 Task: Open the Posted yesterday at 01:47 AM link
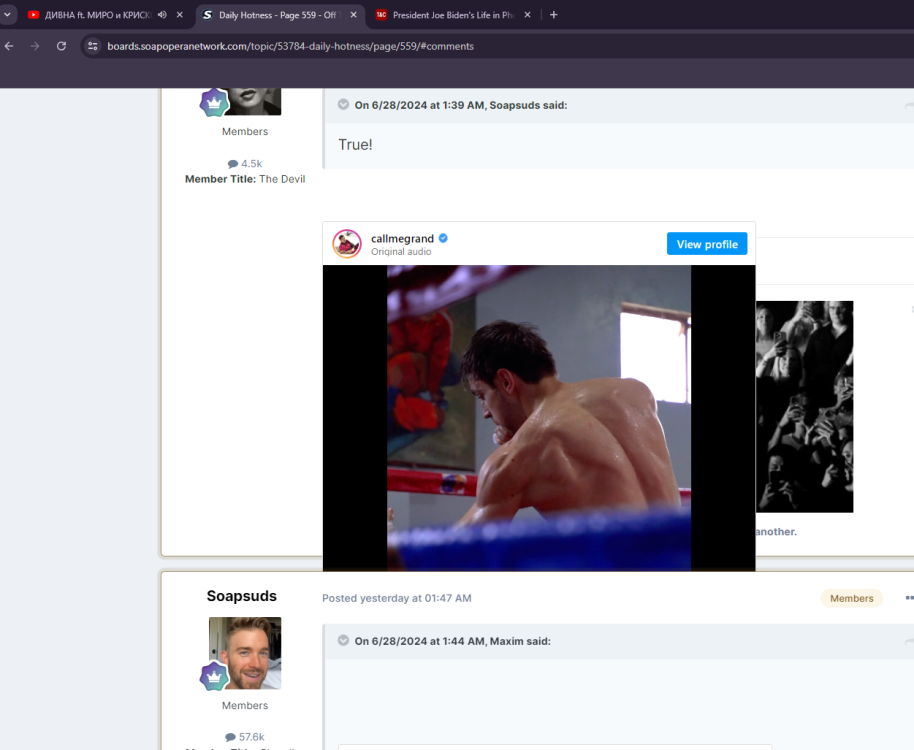[396, 598]
